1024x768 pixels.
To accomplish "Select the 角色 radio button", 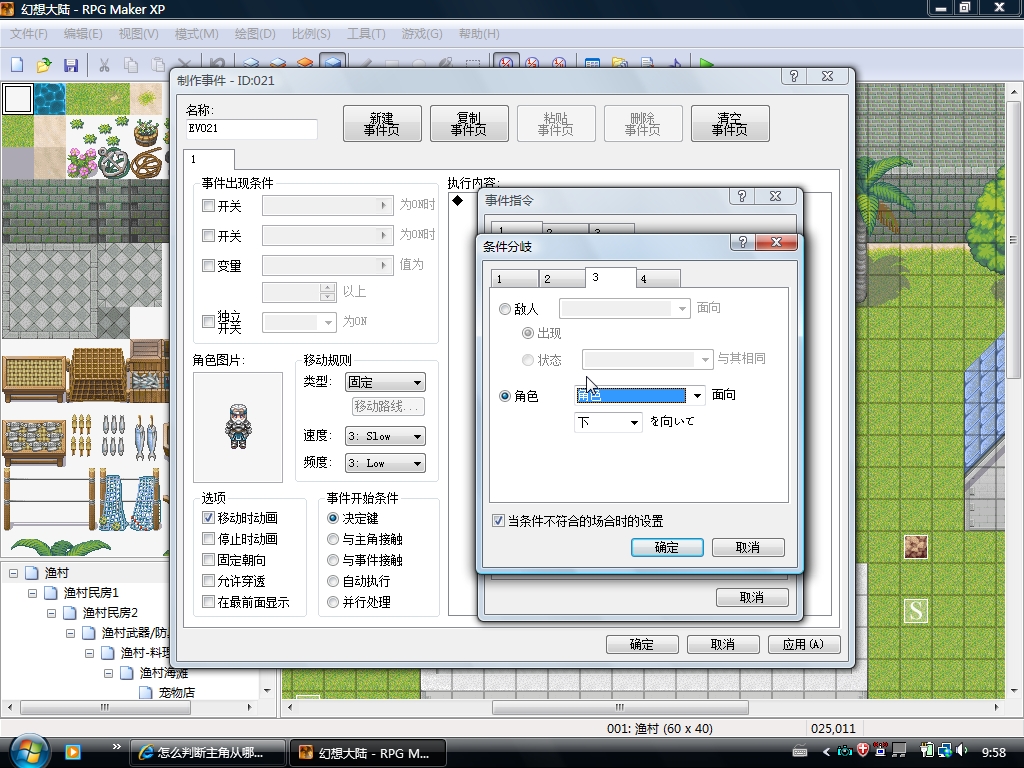I will click(x=505, y=396).
